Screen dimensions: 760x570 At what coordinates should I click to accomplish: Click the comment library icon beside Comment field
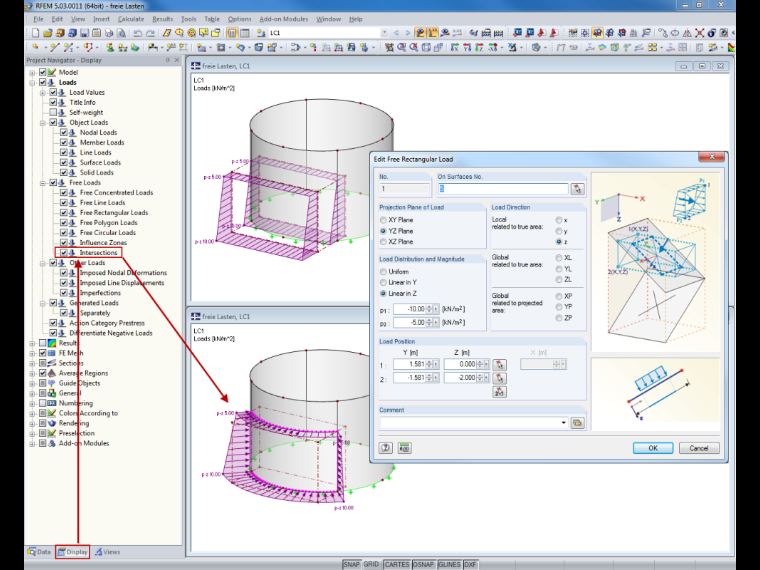(x=577, y=423)
